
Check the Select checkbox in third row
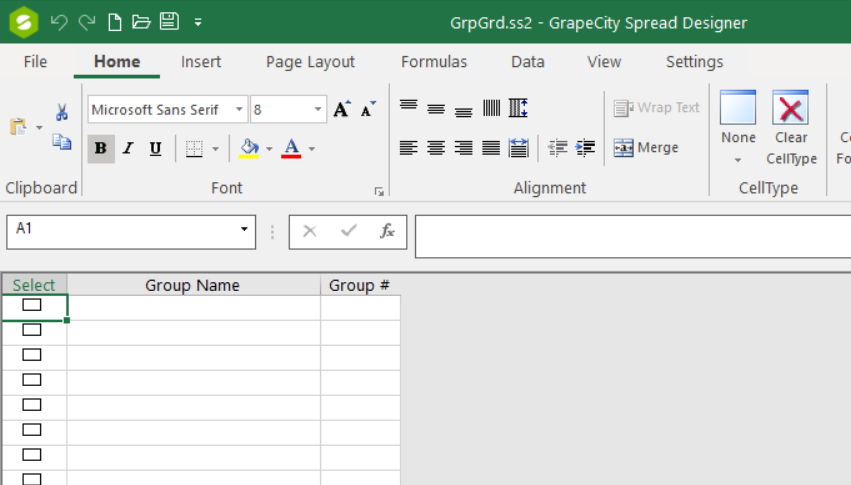click(31, 355)
